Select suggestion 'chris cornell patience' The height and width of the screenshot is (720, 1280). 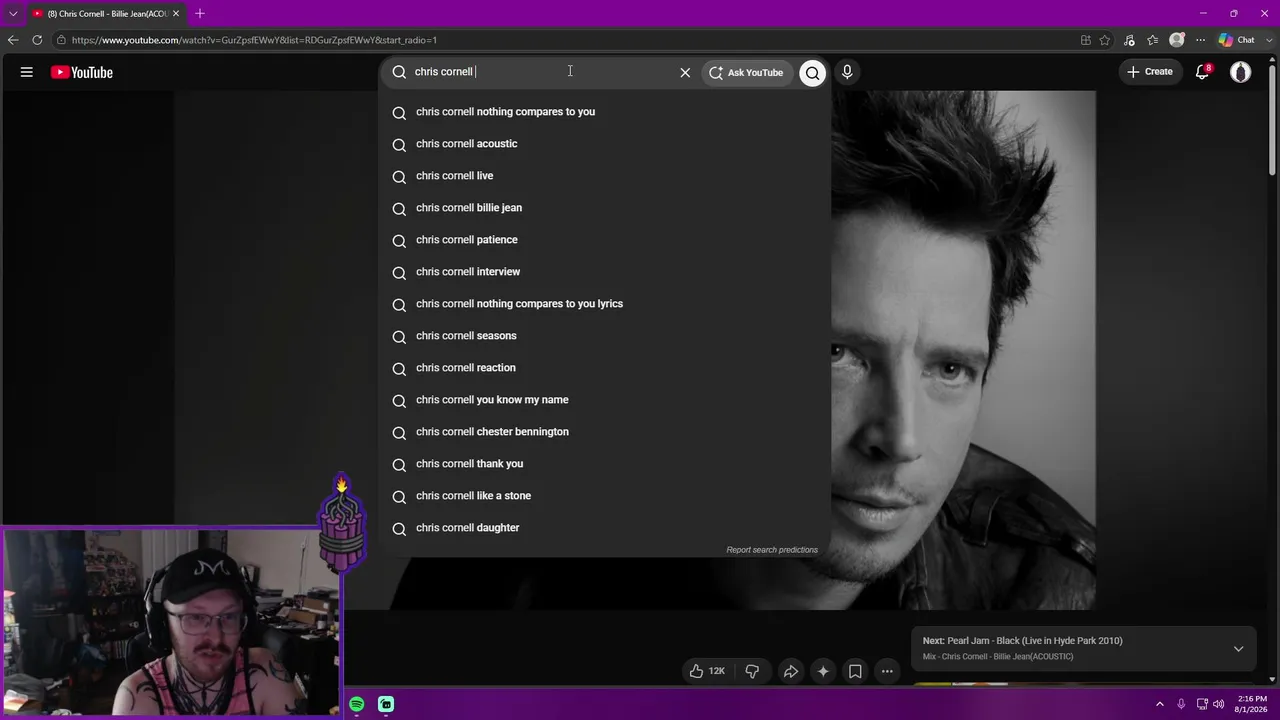(x=605, y=240)
